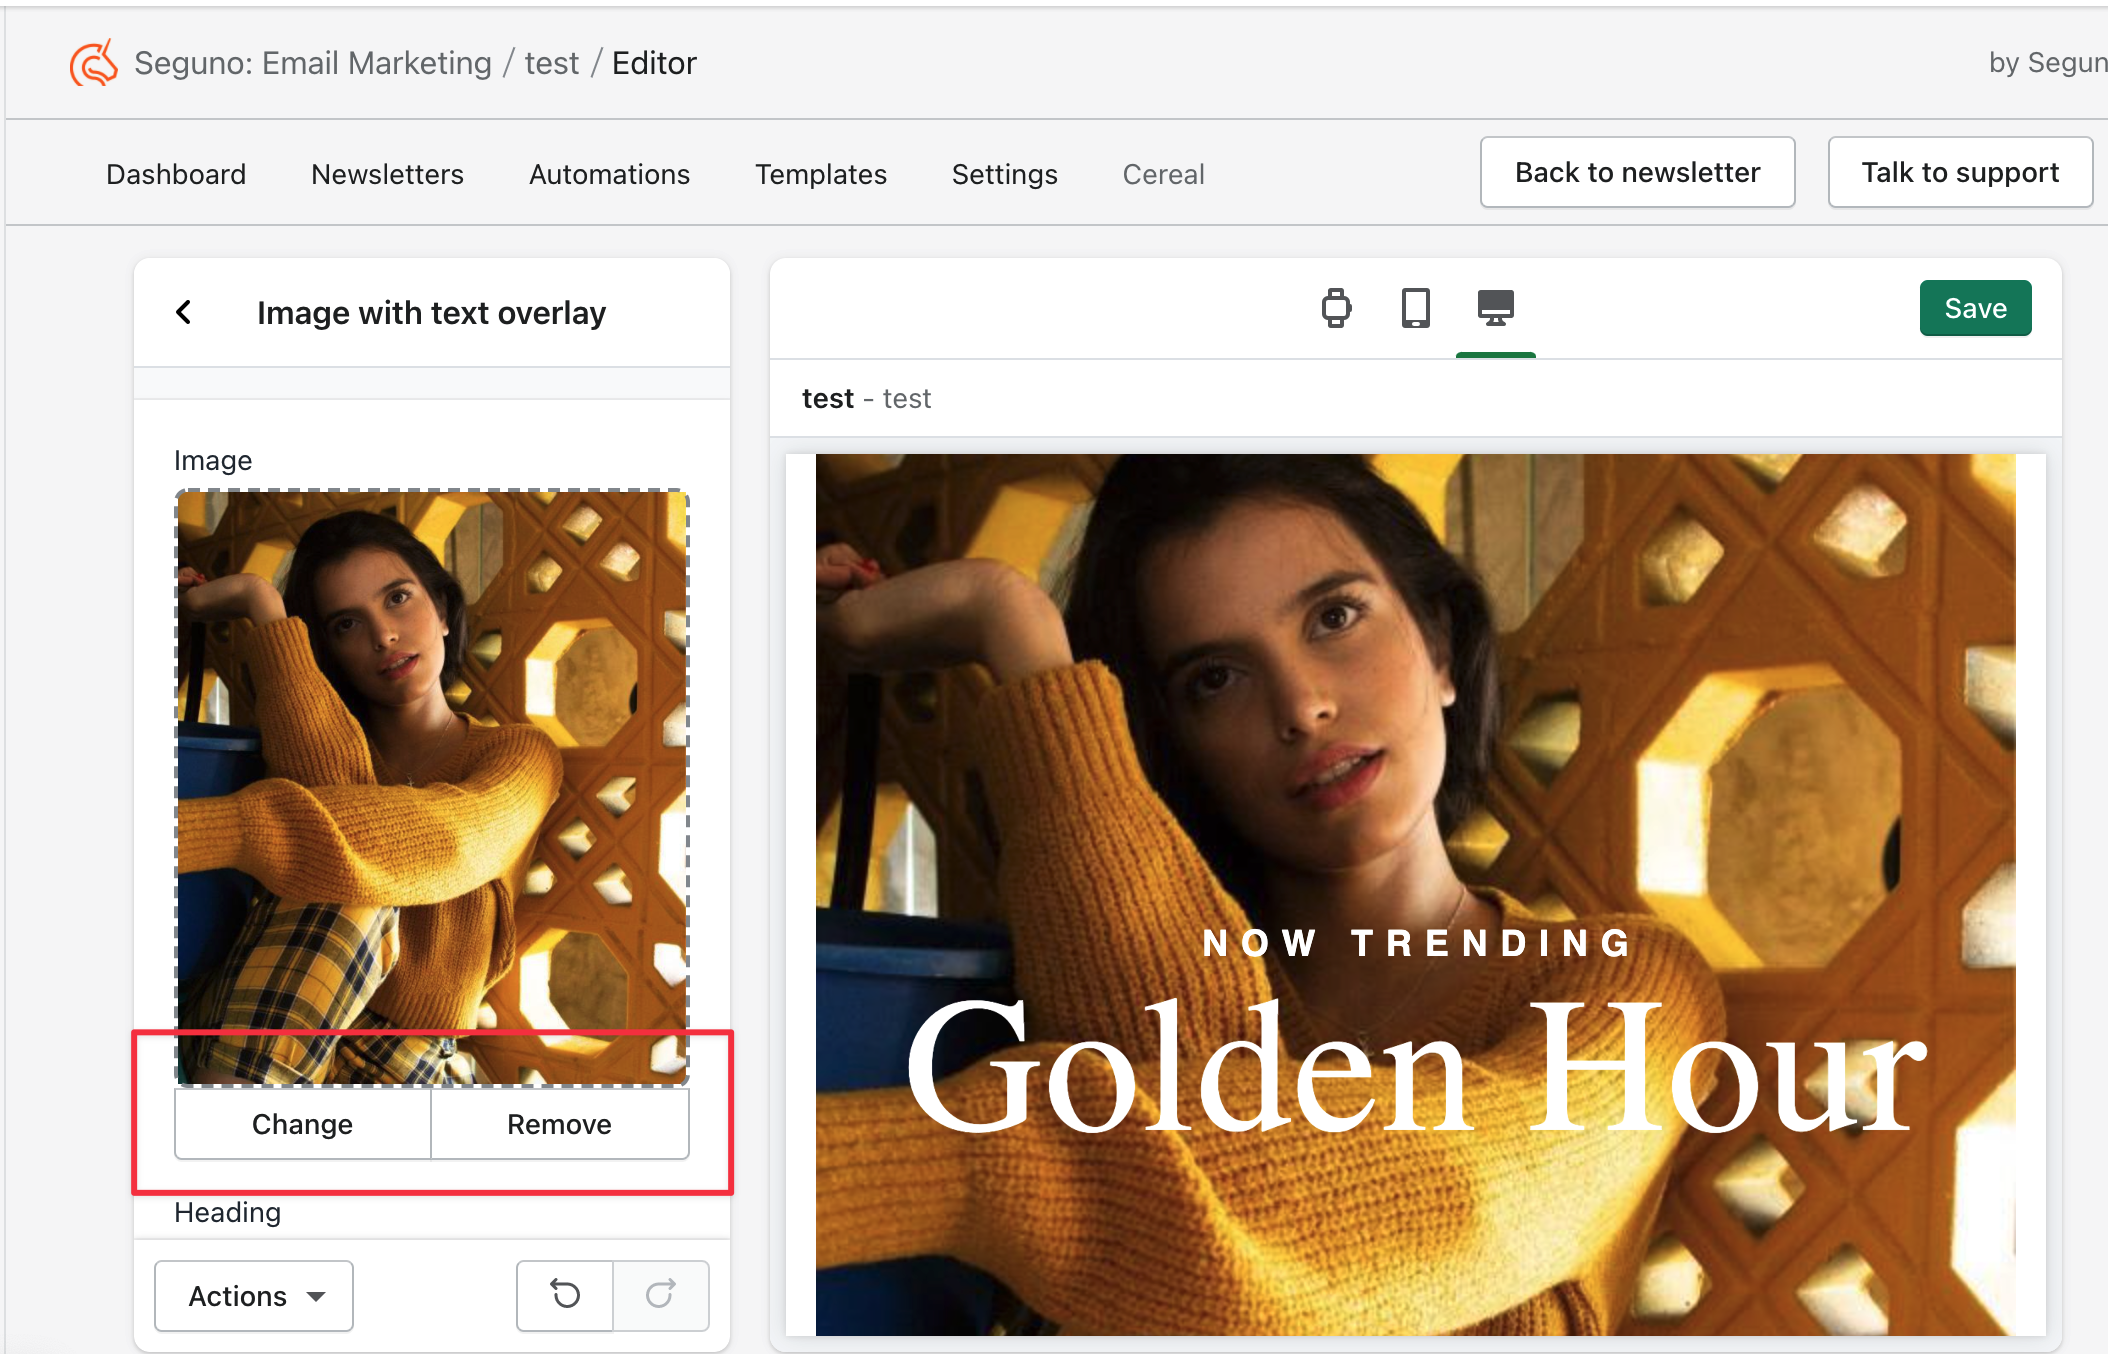This screenshot has height=1354, width=2108.
Task: Save the email
Action: [1976, 308]
